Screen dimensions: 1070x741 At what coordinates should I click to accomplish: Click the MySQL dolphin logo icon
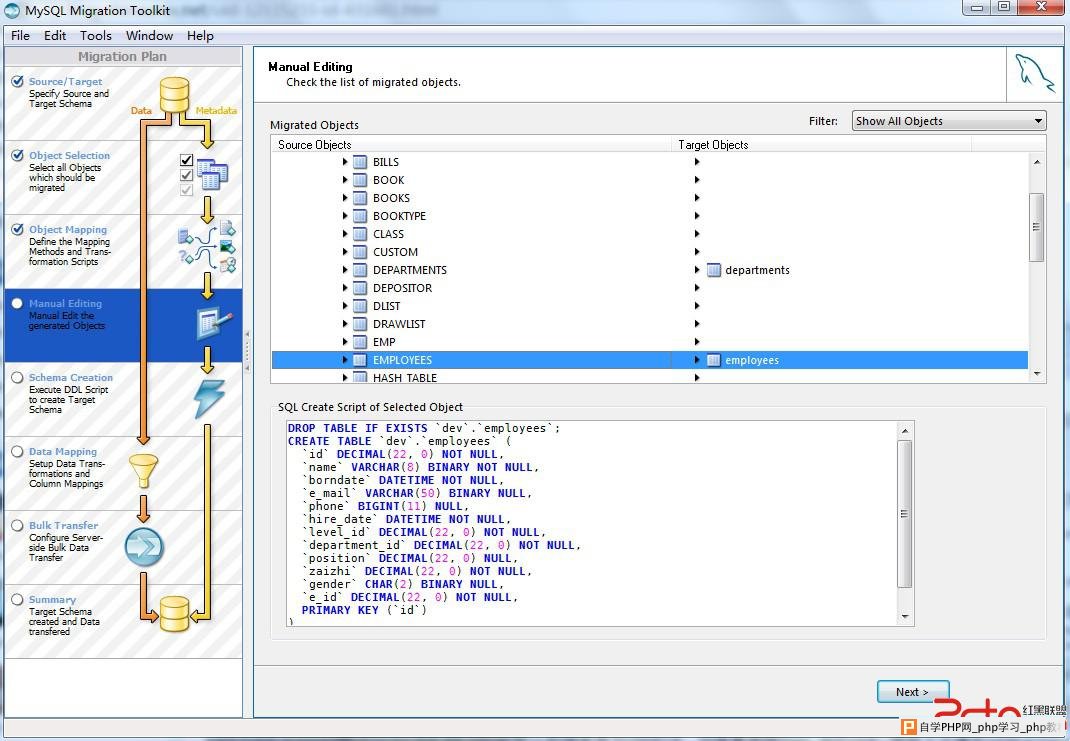[x=1035, y=74]
